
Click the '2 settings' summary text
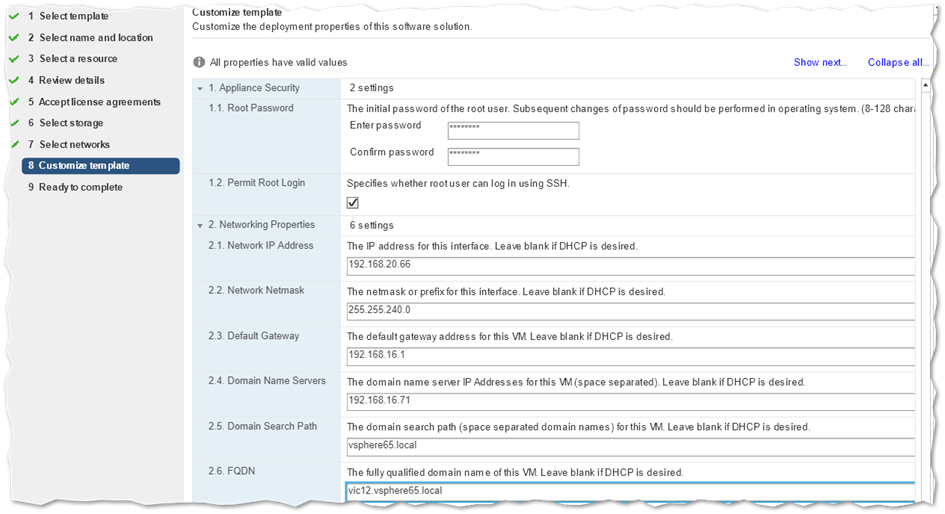tap(371, 88)
